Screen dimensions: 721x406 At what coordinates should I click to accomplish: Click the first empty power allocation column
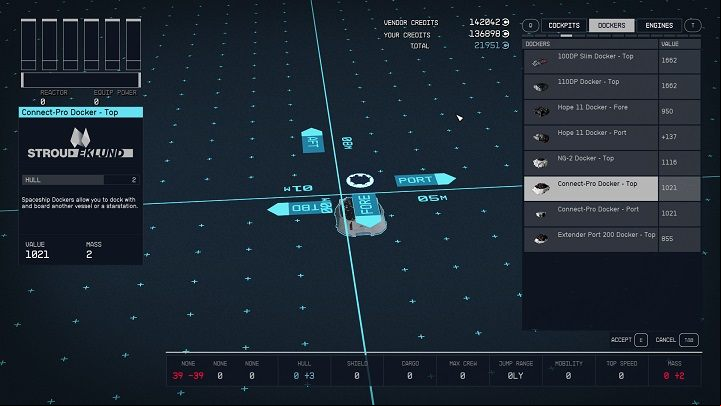pos(29,45)
